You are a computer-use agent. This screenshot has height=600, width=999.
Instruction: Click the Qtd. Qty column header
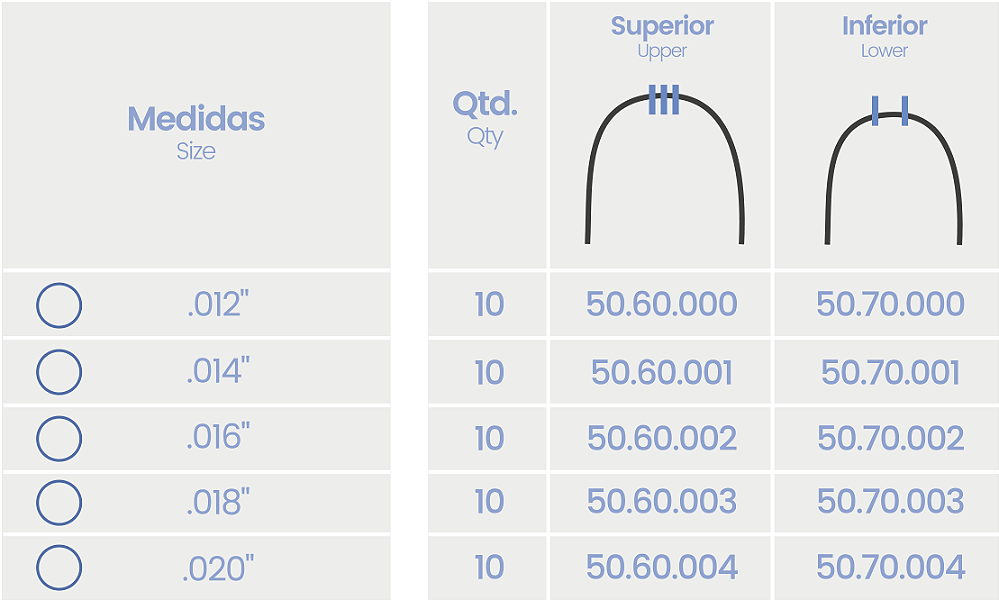pos(485,118)
